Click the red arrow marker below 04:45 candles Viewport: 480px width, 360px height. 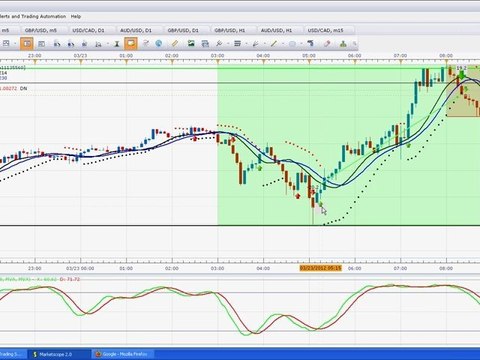pos(298,196)
